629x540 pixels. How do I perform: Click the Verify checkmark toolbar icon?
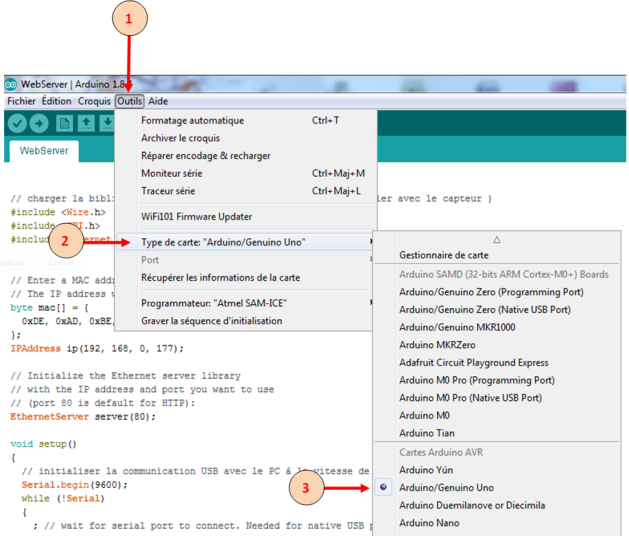click(17, 124)
